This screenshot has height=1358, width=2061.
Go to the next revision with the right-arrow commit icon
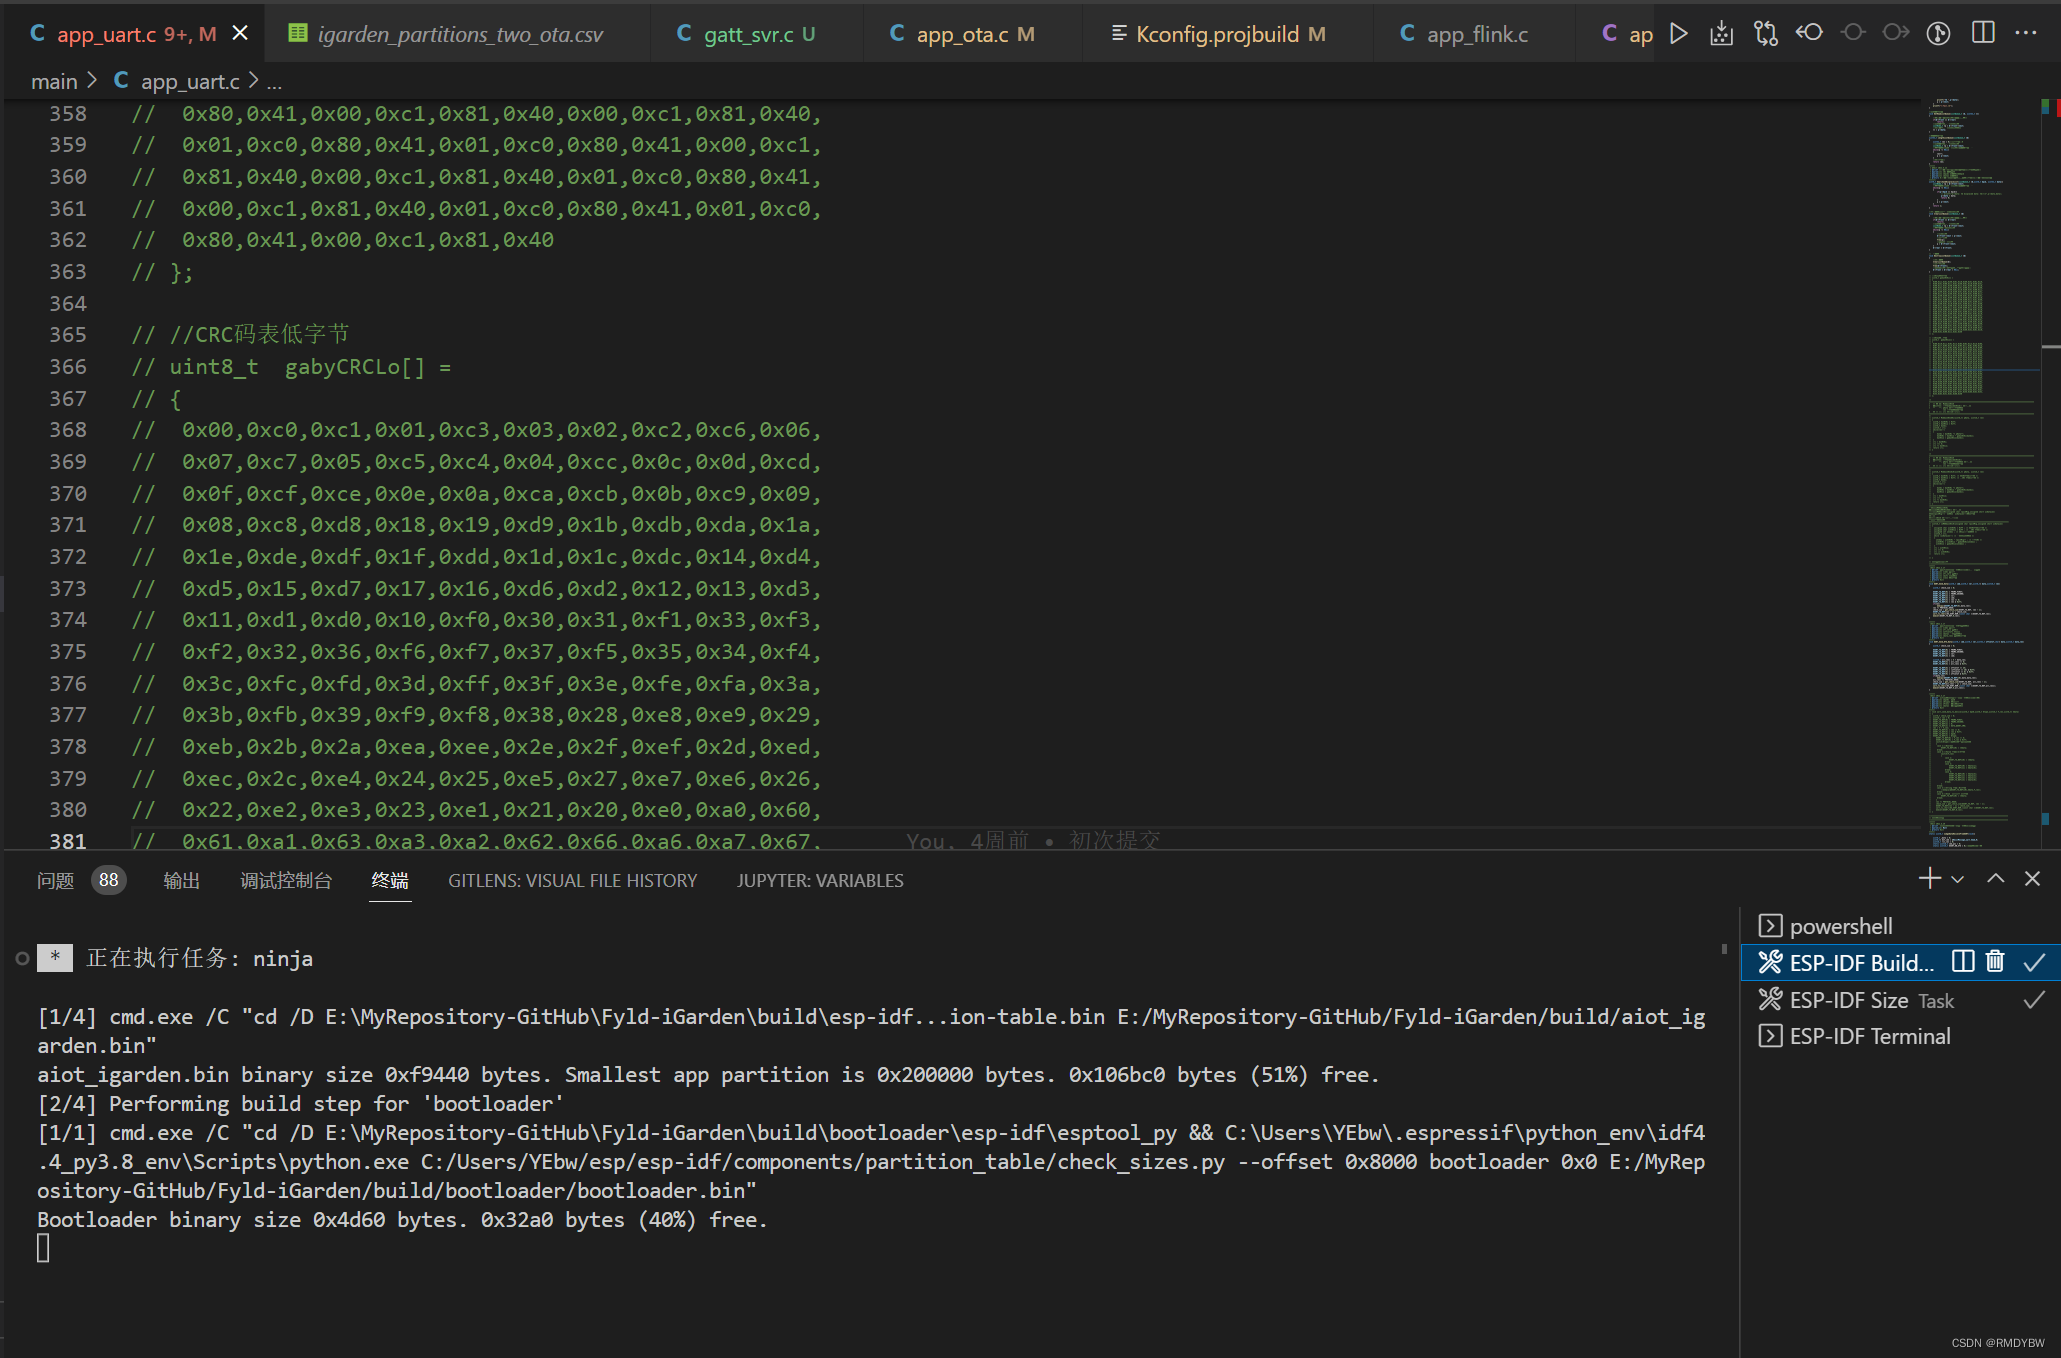(1895, 33)
